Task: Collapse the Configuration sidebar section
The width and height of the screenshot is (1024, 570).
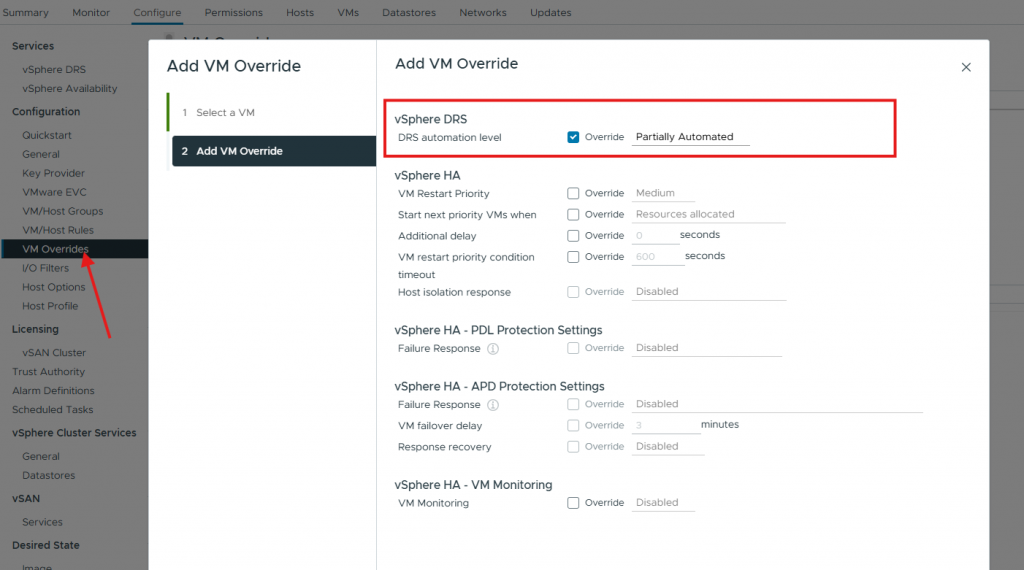Action: (x=46, y=112)
